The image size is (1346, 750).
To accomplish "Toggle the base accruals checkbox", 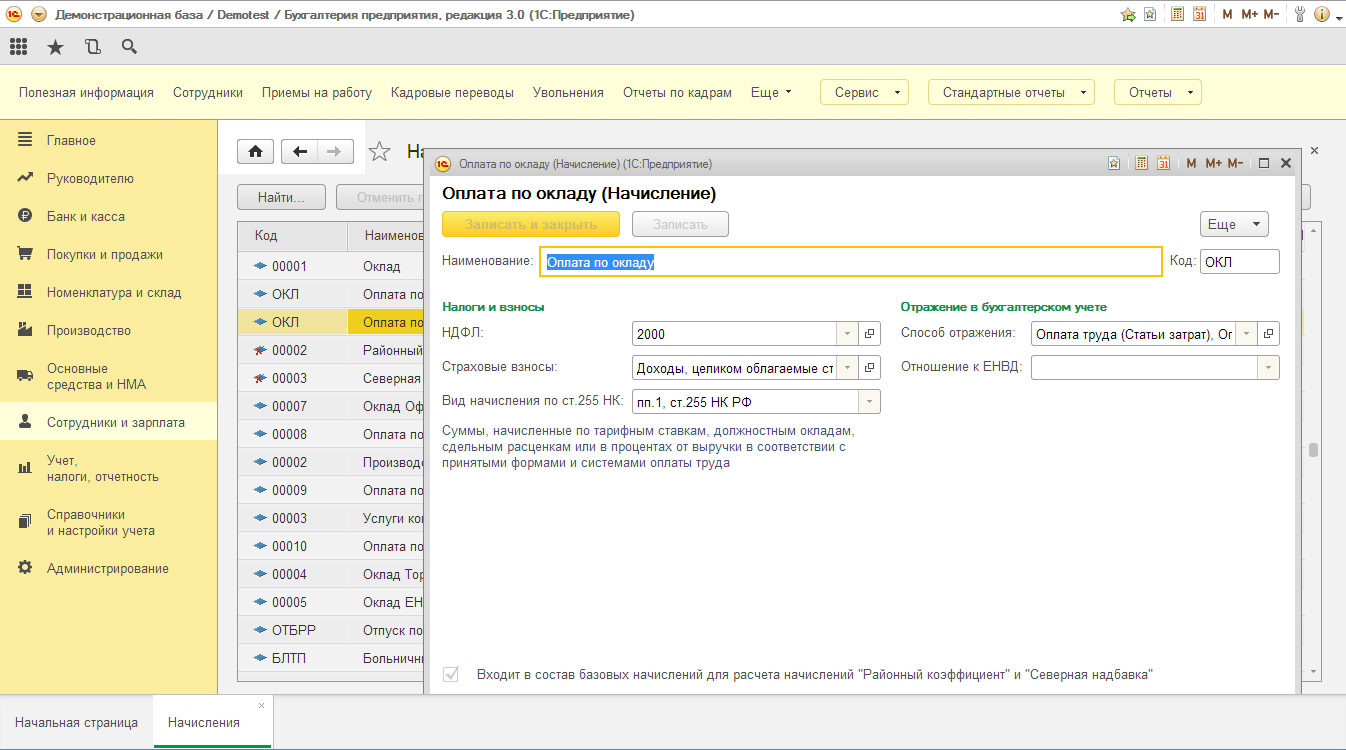I will pos(451,675).
